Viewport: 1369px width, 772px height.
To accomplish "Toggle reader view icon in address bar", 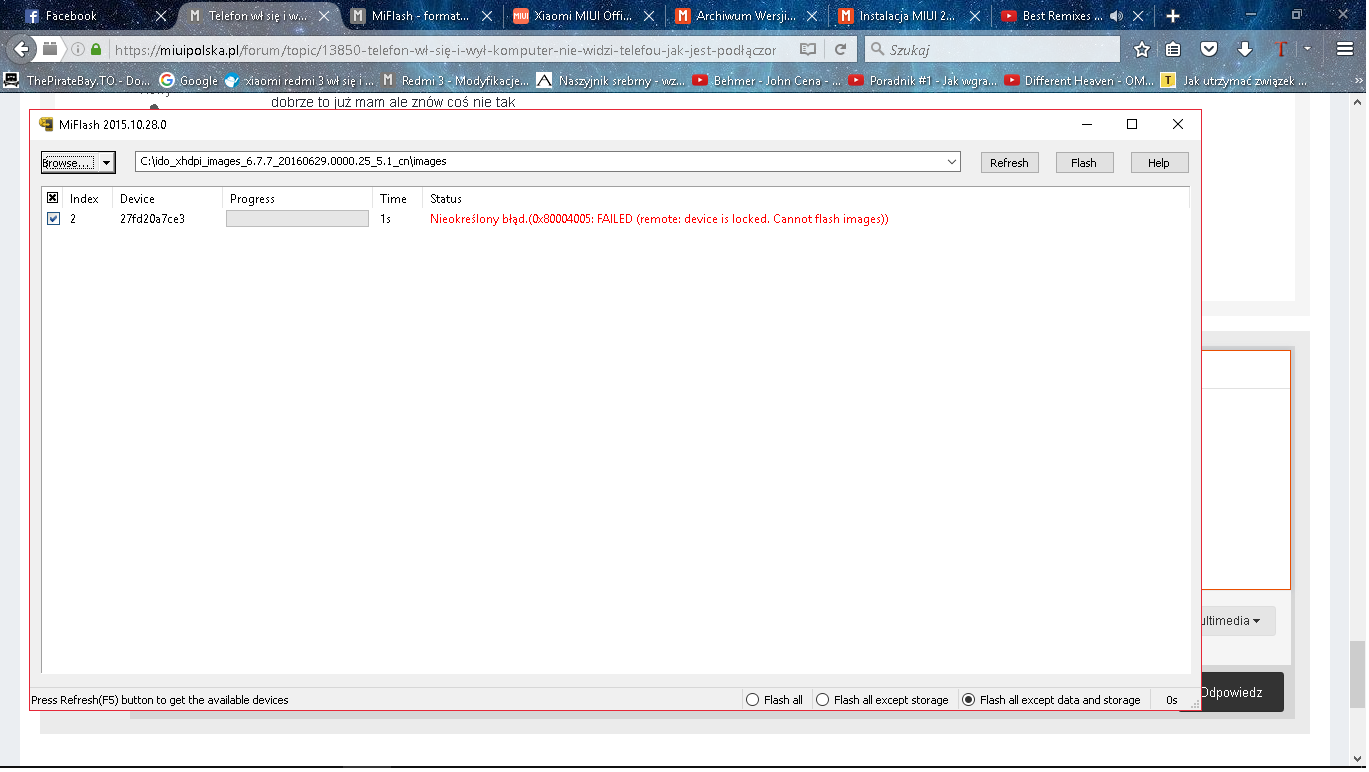I will point(808,49).
